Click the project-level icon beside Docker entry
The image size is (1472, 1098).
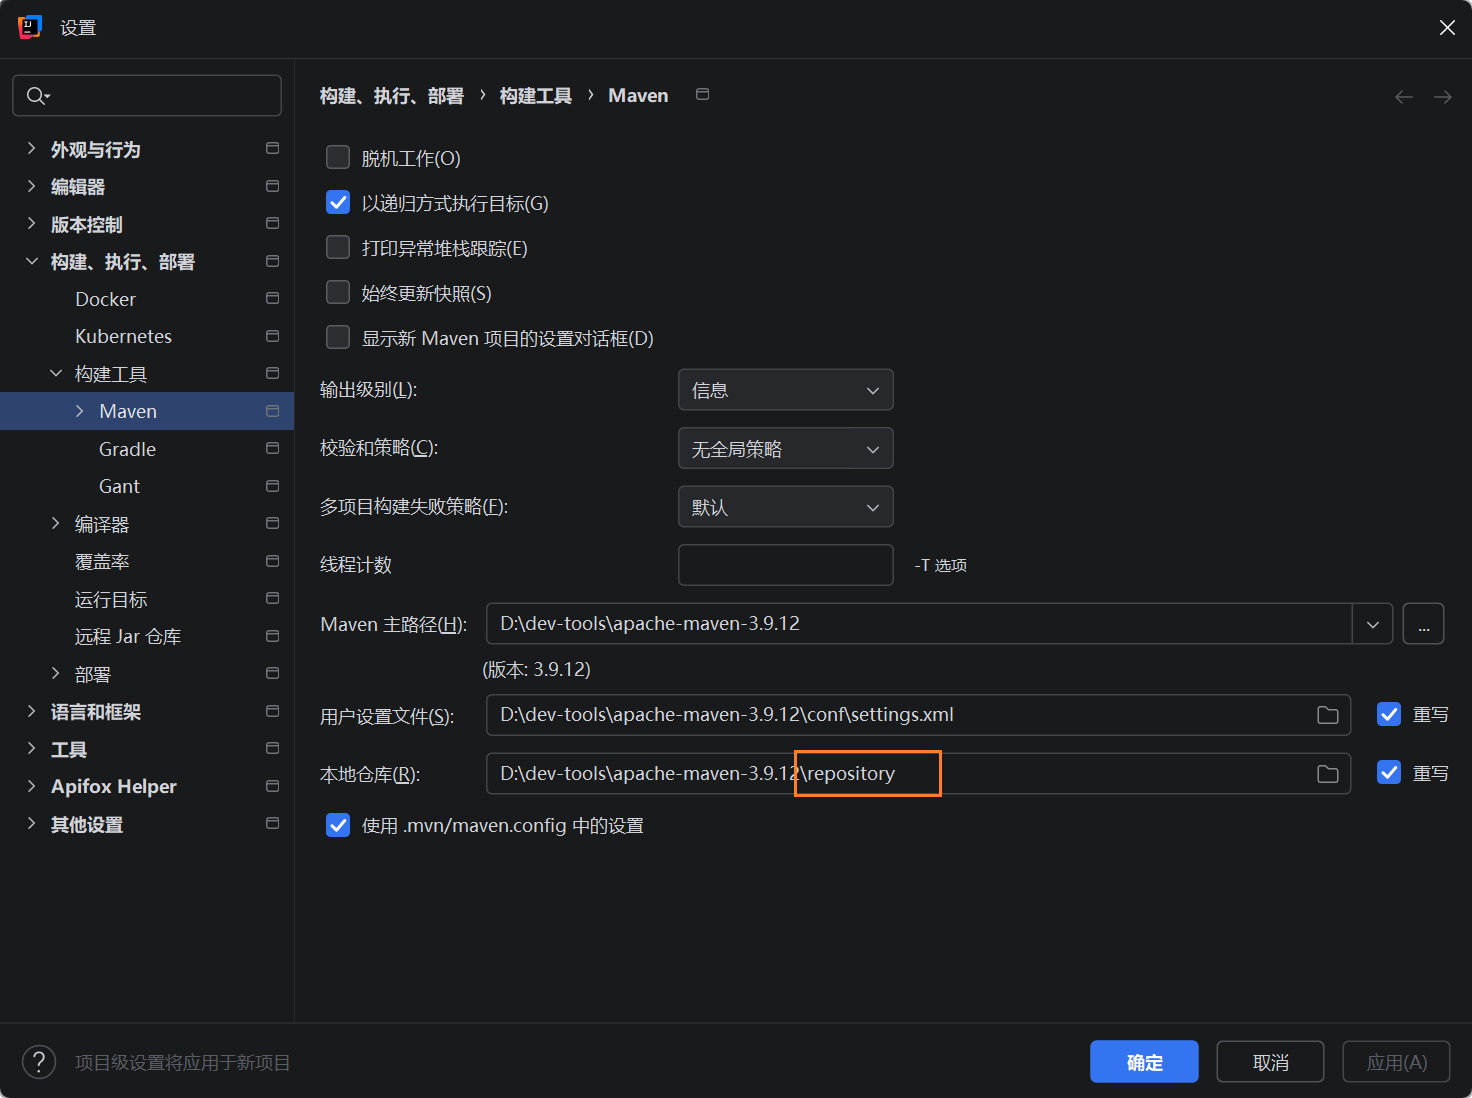click(x=272, y=298)
